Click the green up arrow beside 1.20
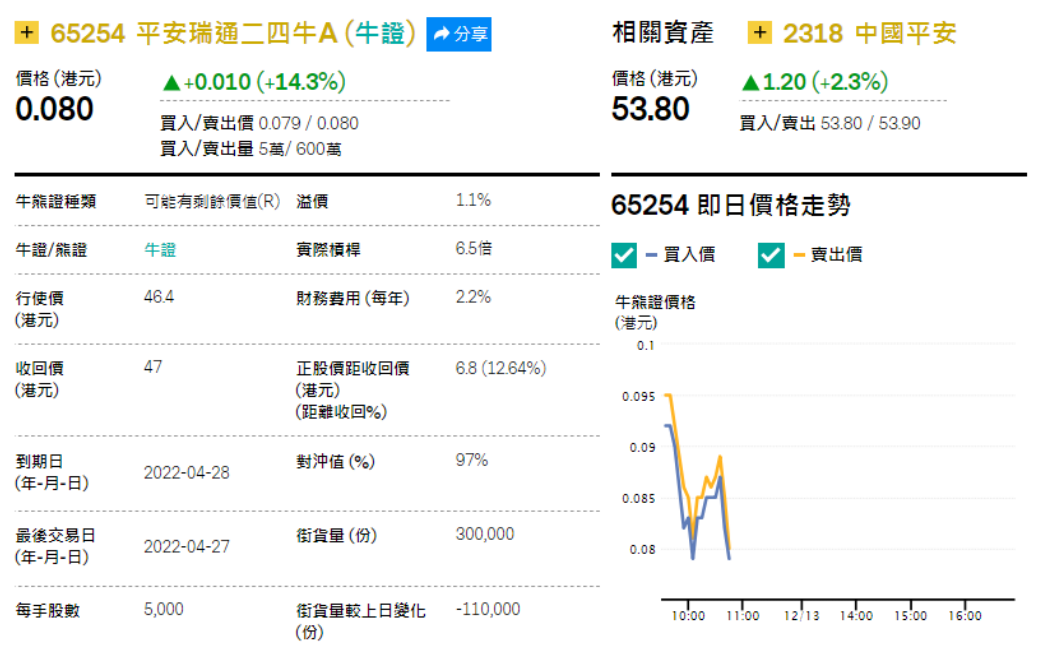Image resolution: width=1048 pixels, height=650 pixels. (x=751, y=83)
